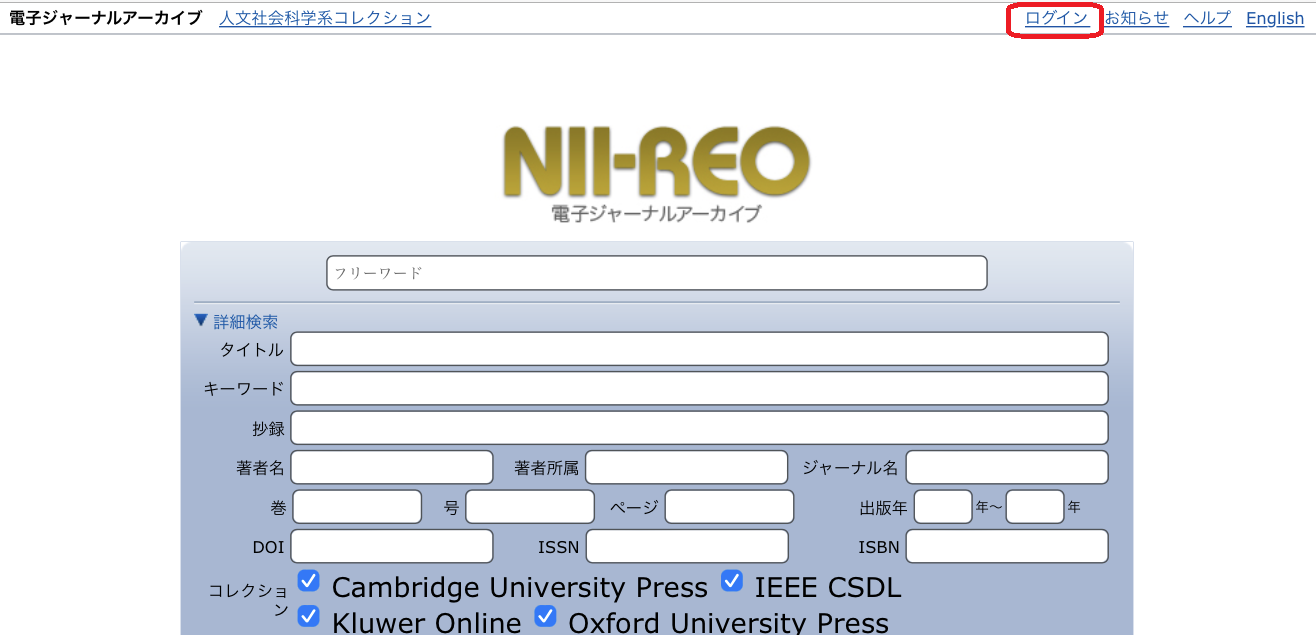Viewport: 1316px width, 635px height.
Task: Focus the フリーワード search box
Action: coord(656,273)
